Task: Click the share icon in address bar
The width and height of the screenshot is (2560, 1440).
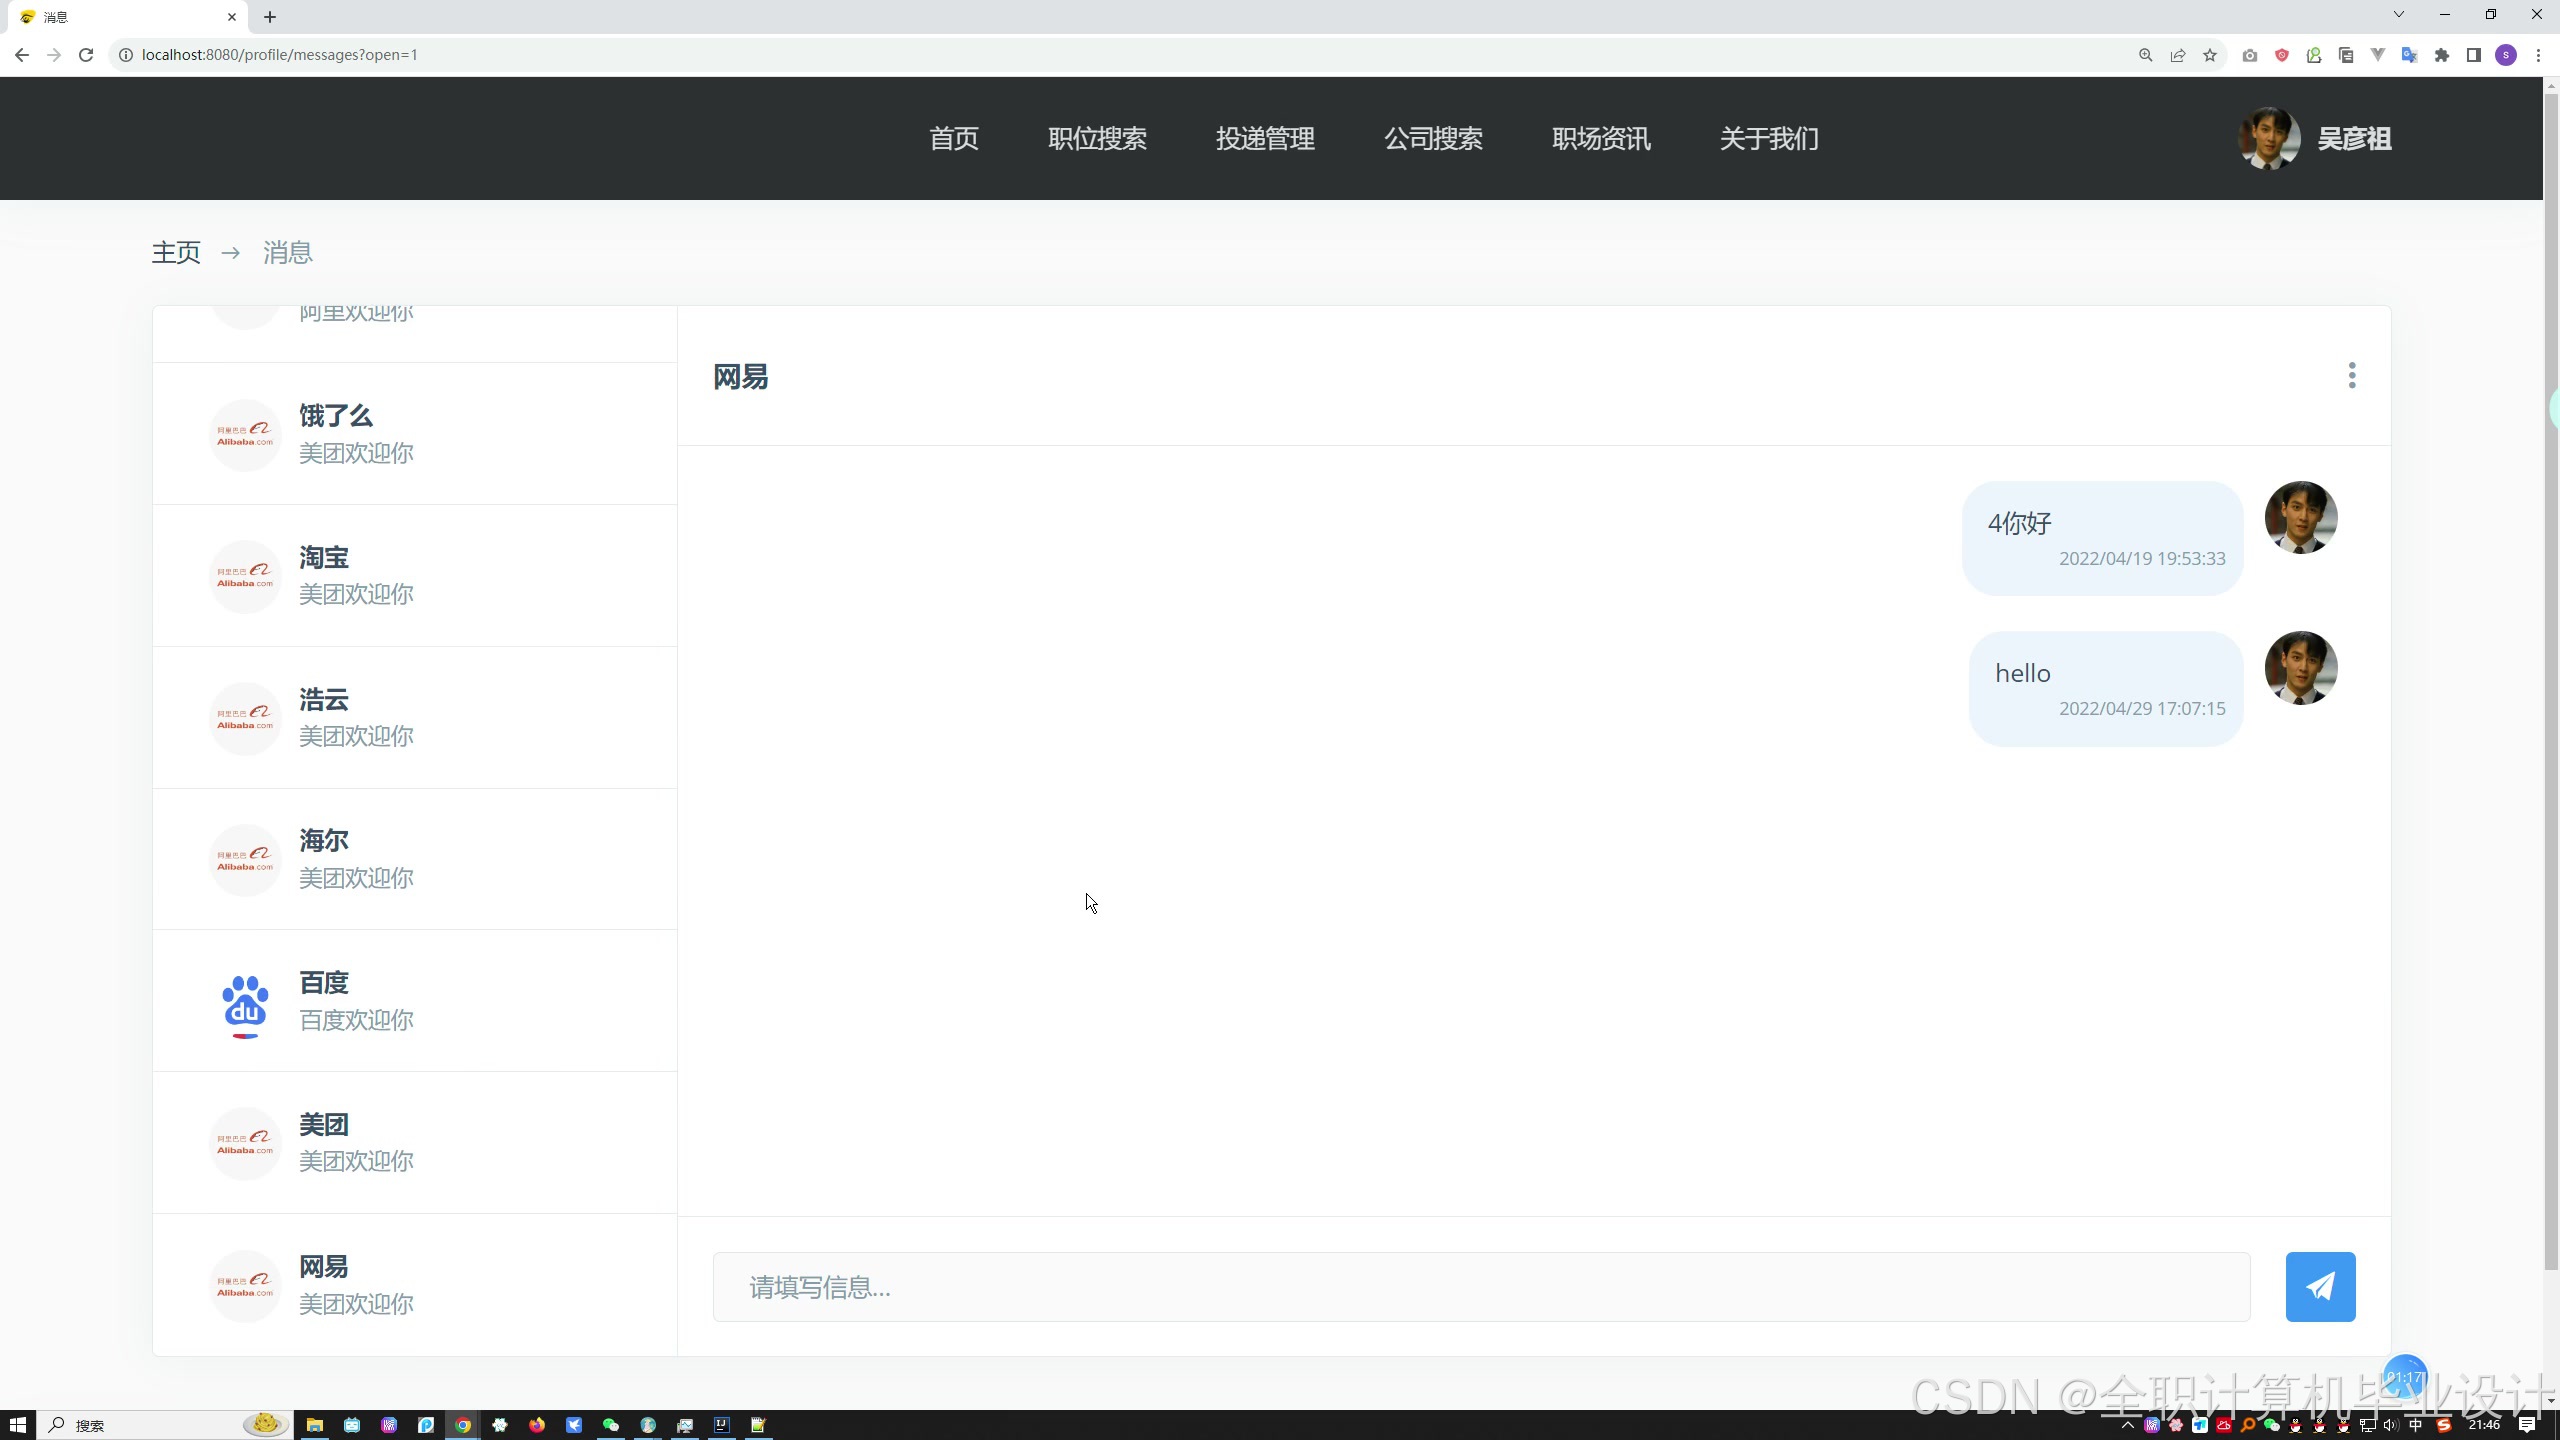Action: point(2178,55)
